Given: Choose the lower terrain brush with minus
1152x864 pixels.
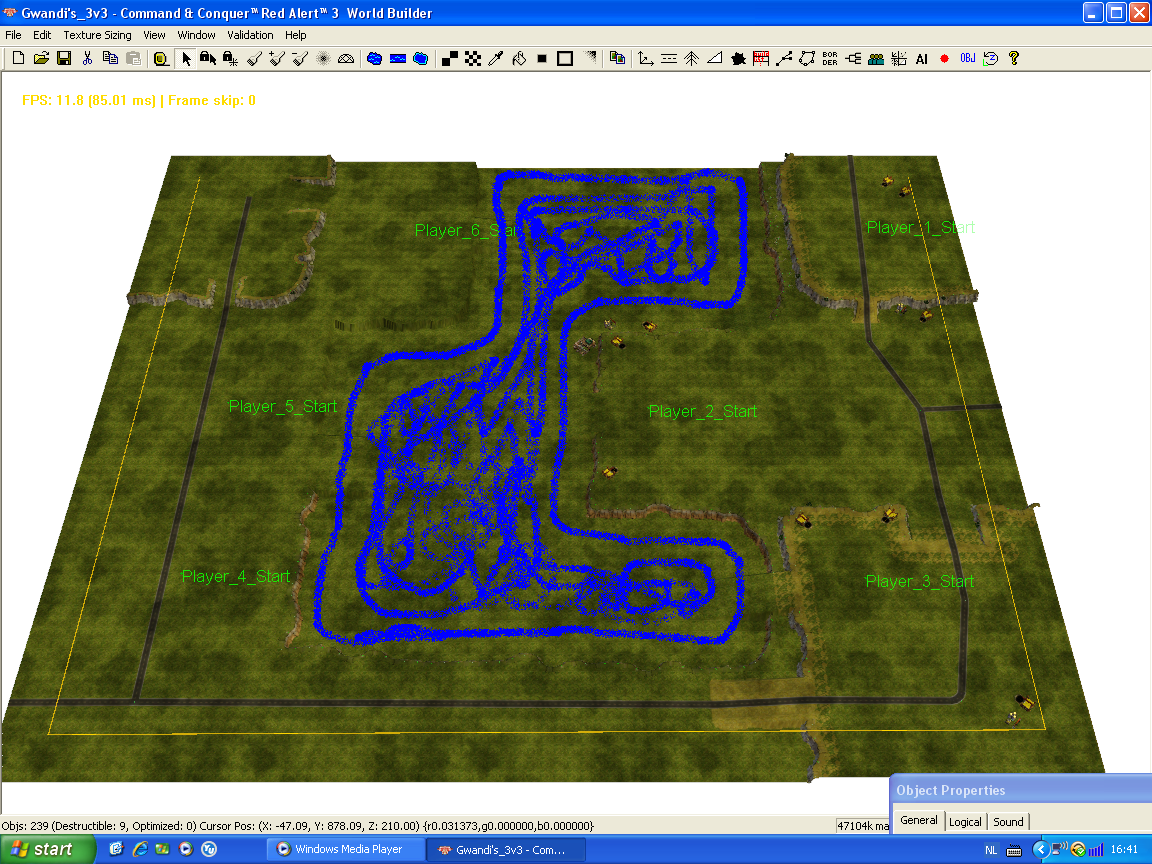Looking at the screenshot, I should click(x=300, y=59).
